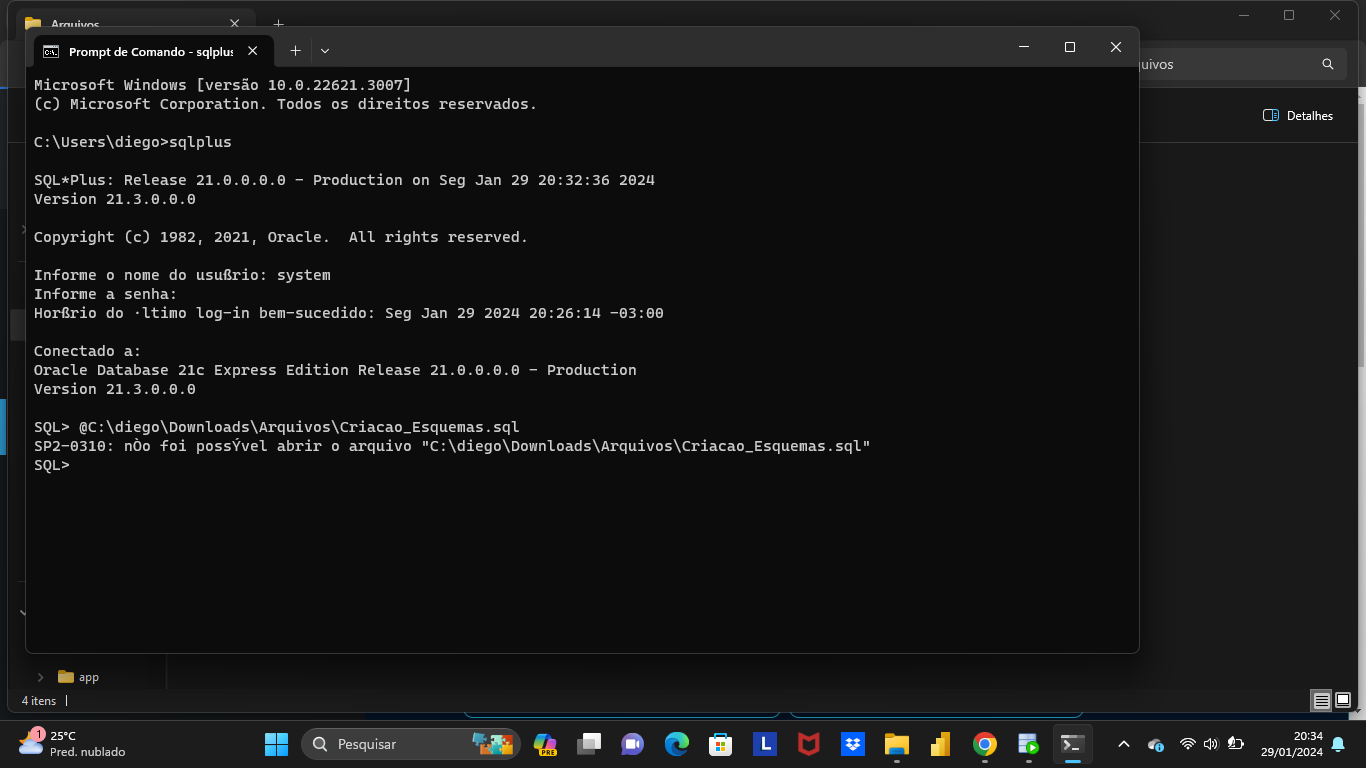Select the app folder in navigation pane
The image size is (1366, 768).
79,677
